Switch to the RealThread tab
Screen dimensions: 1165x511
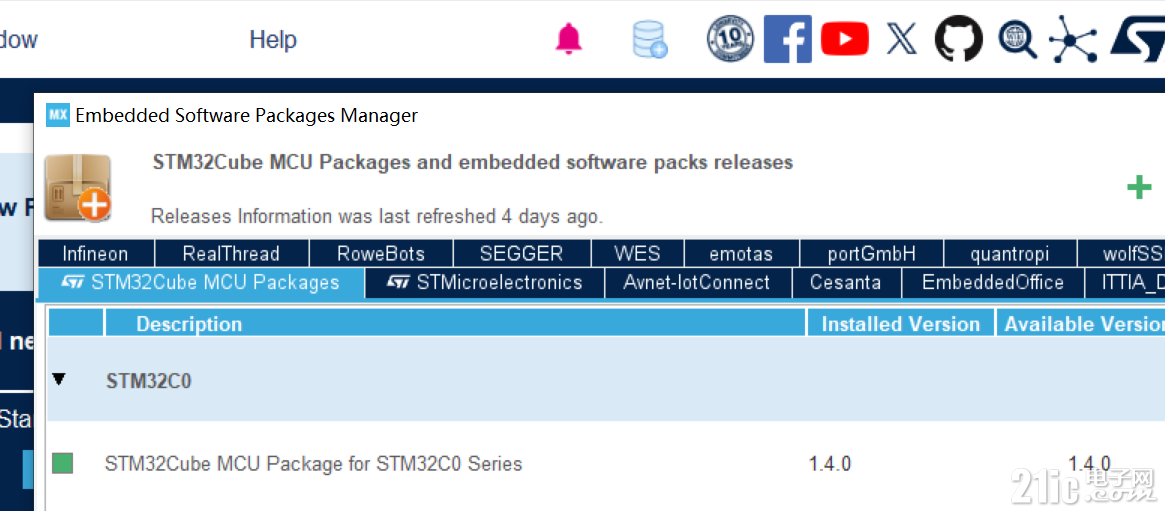[231, 253]
